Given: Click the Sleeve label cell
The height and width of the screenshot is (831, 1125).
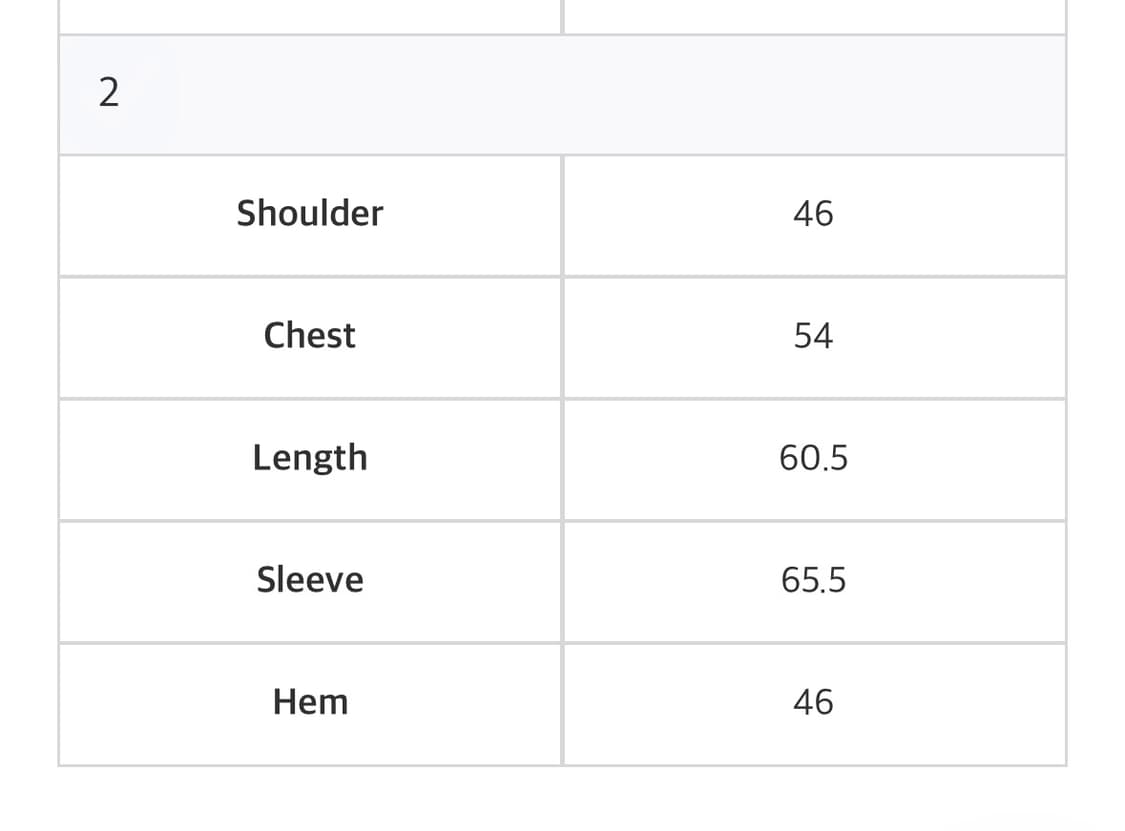Looking at the screenshot, I should (309, 580).
